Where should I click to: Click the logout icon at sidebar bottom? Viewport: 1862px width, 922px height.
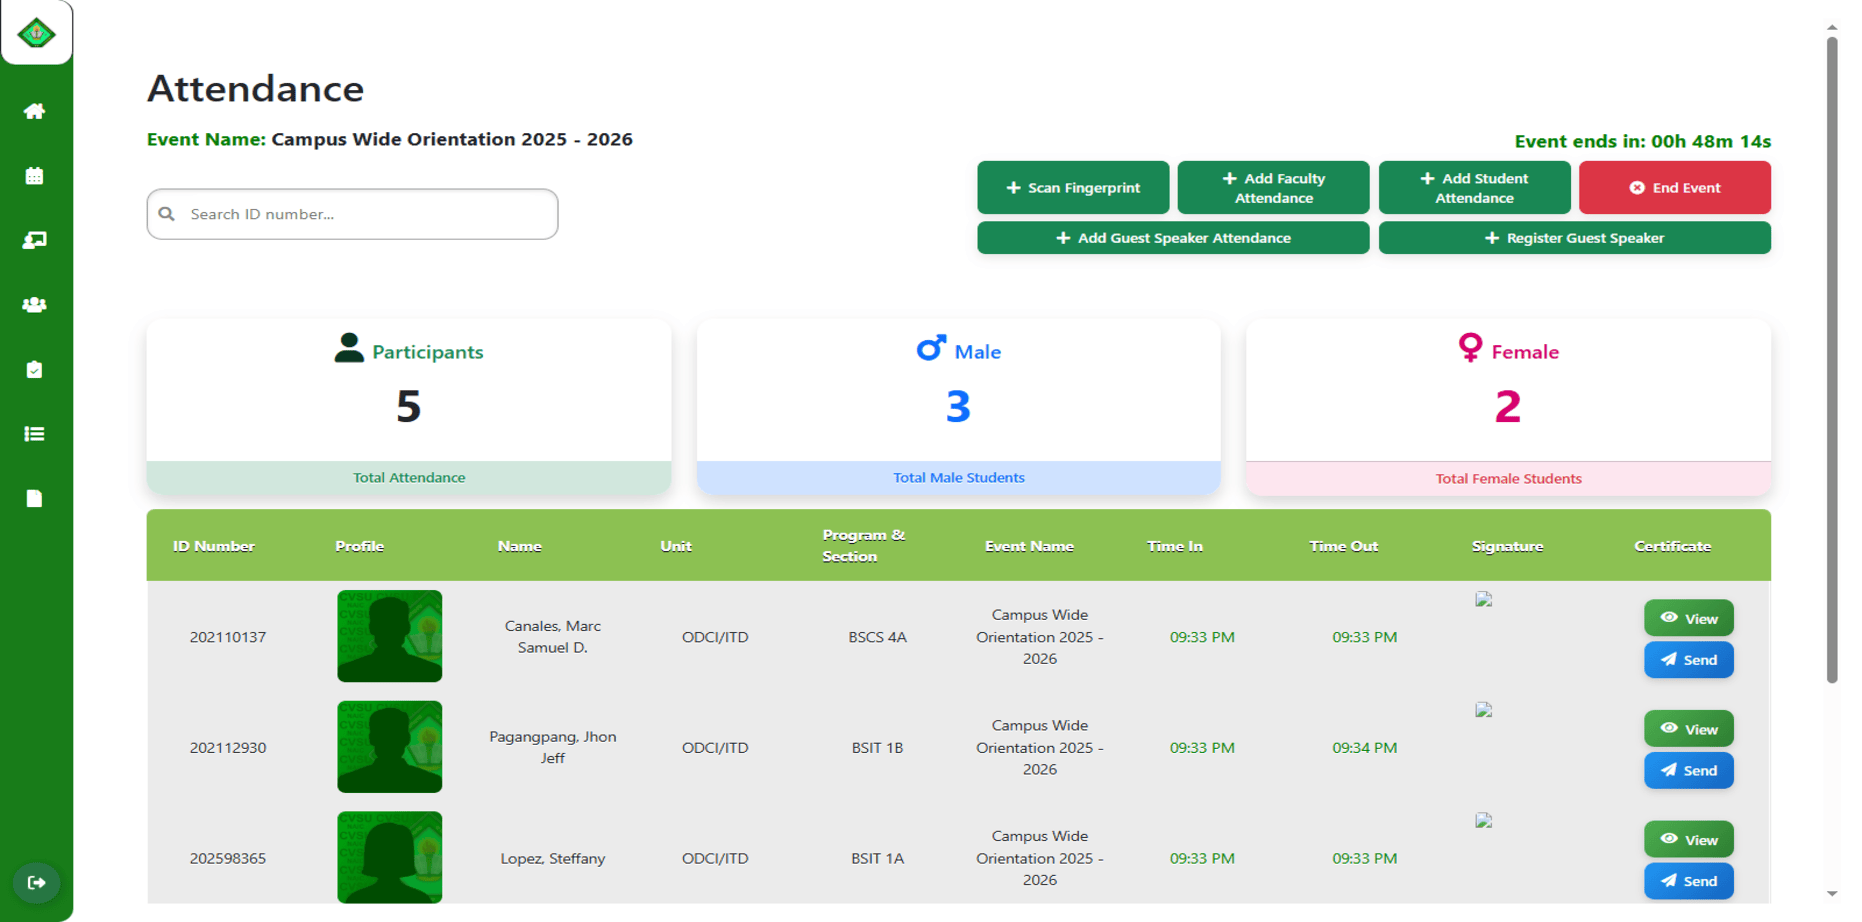(x=37, y=883)
